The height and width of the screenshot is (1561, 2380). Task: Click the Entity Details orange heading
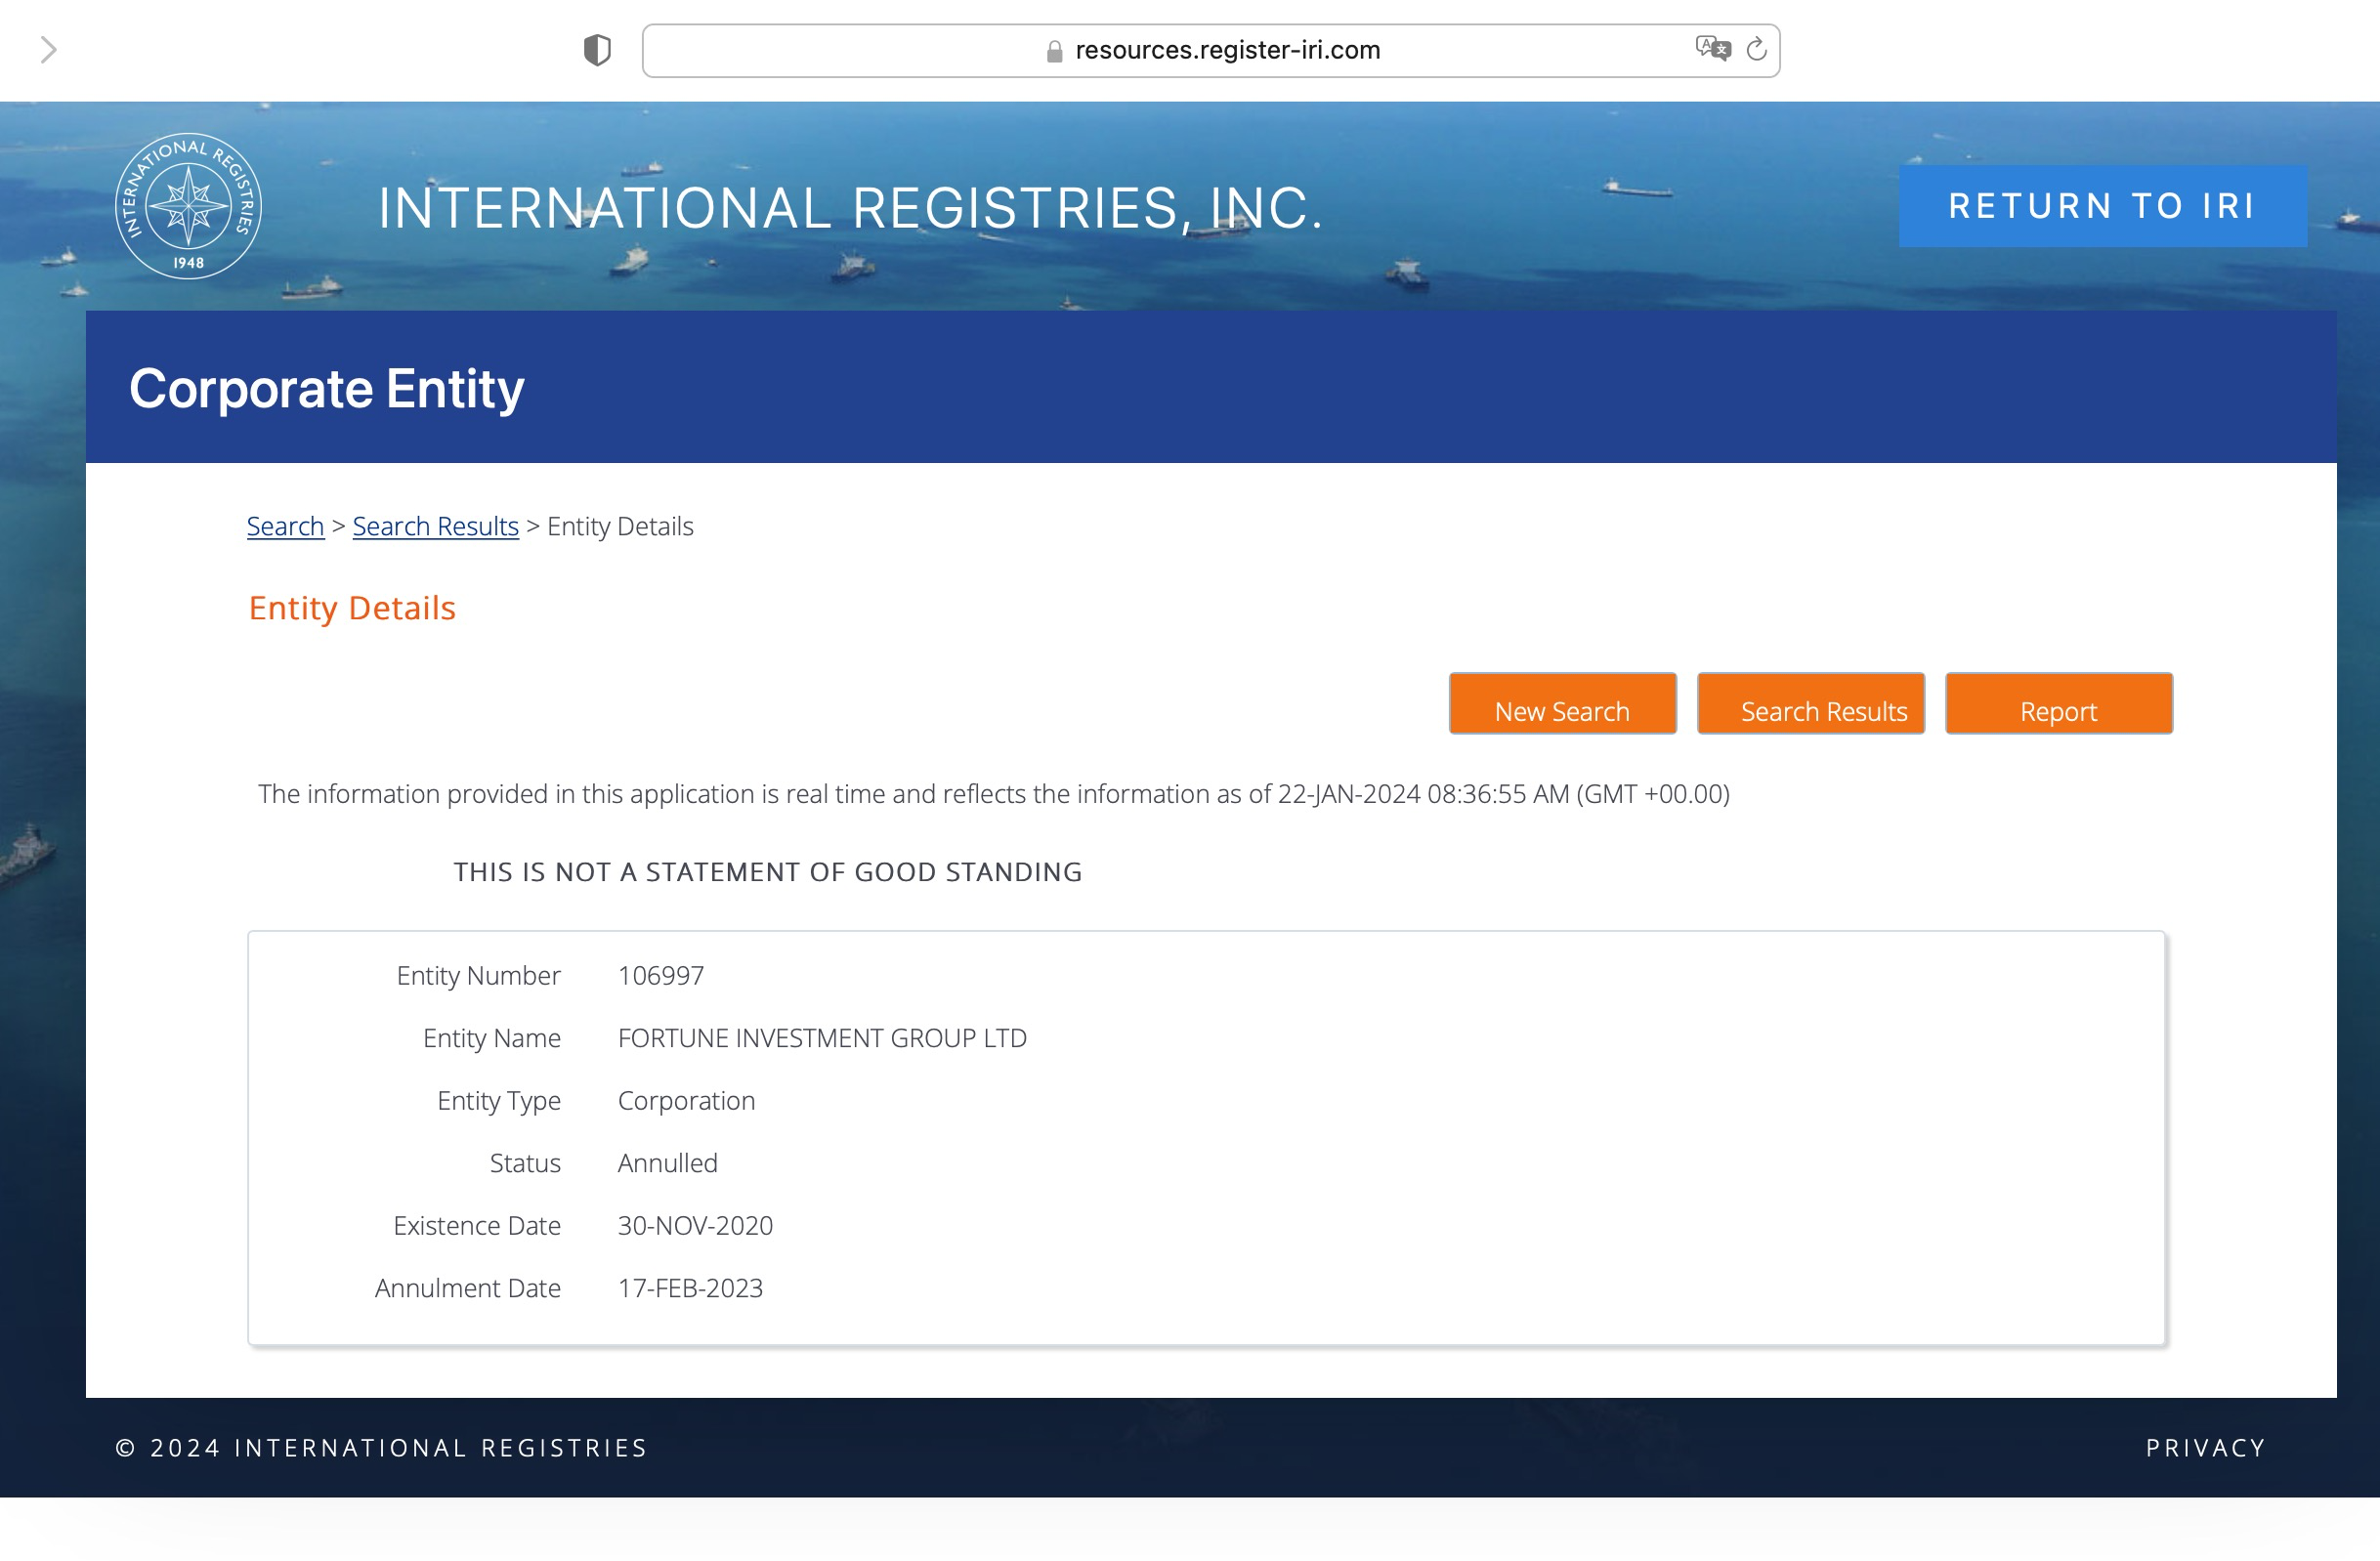point(352,608)
